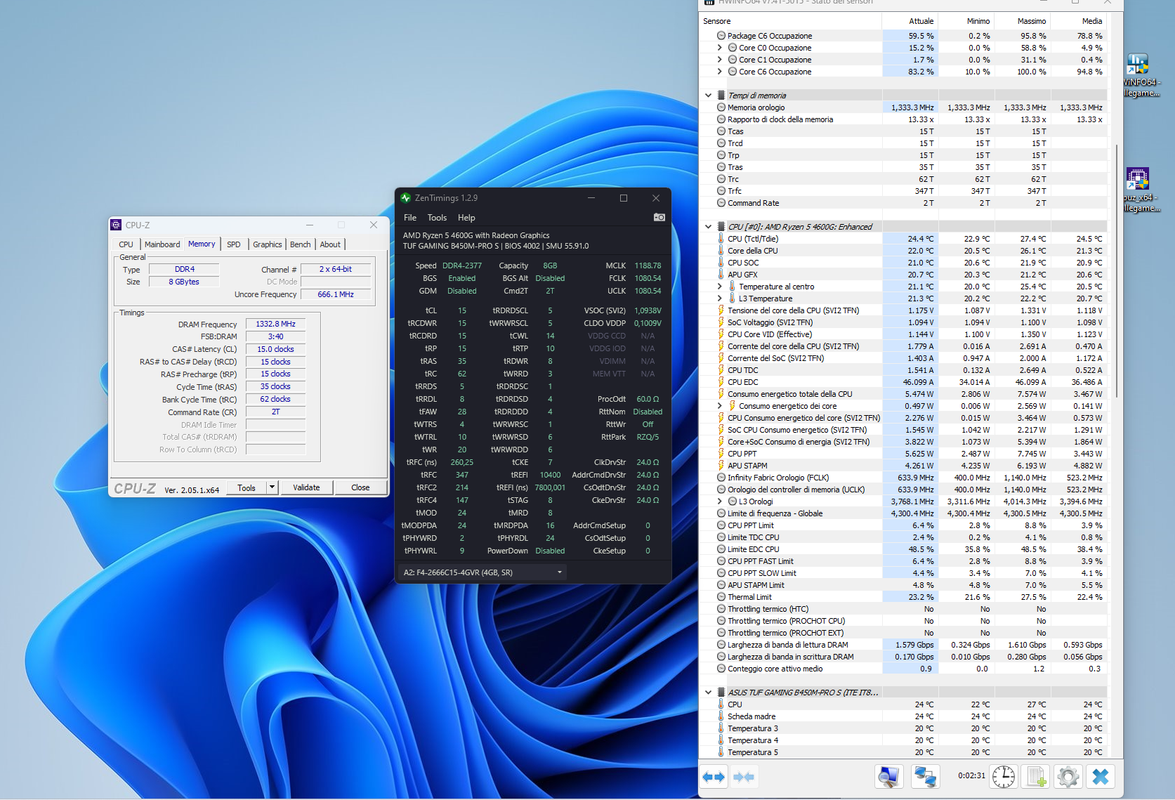
Task: Select the Limite EDC CPU sensor row
Action: pos(904,549)
